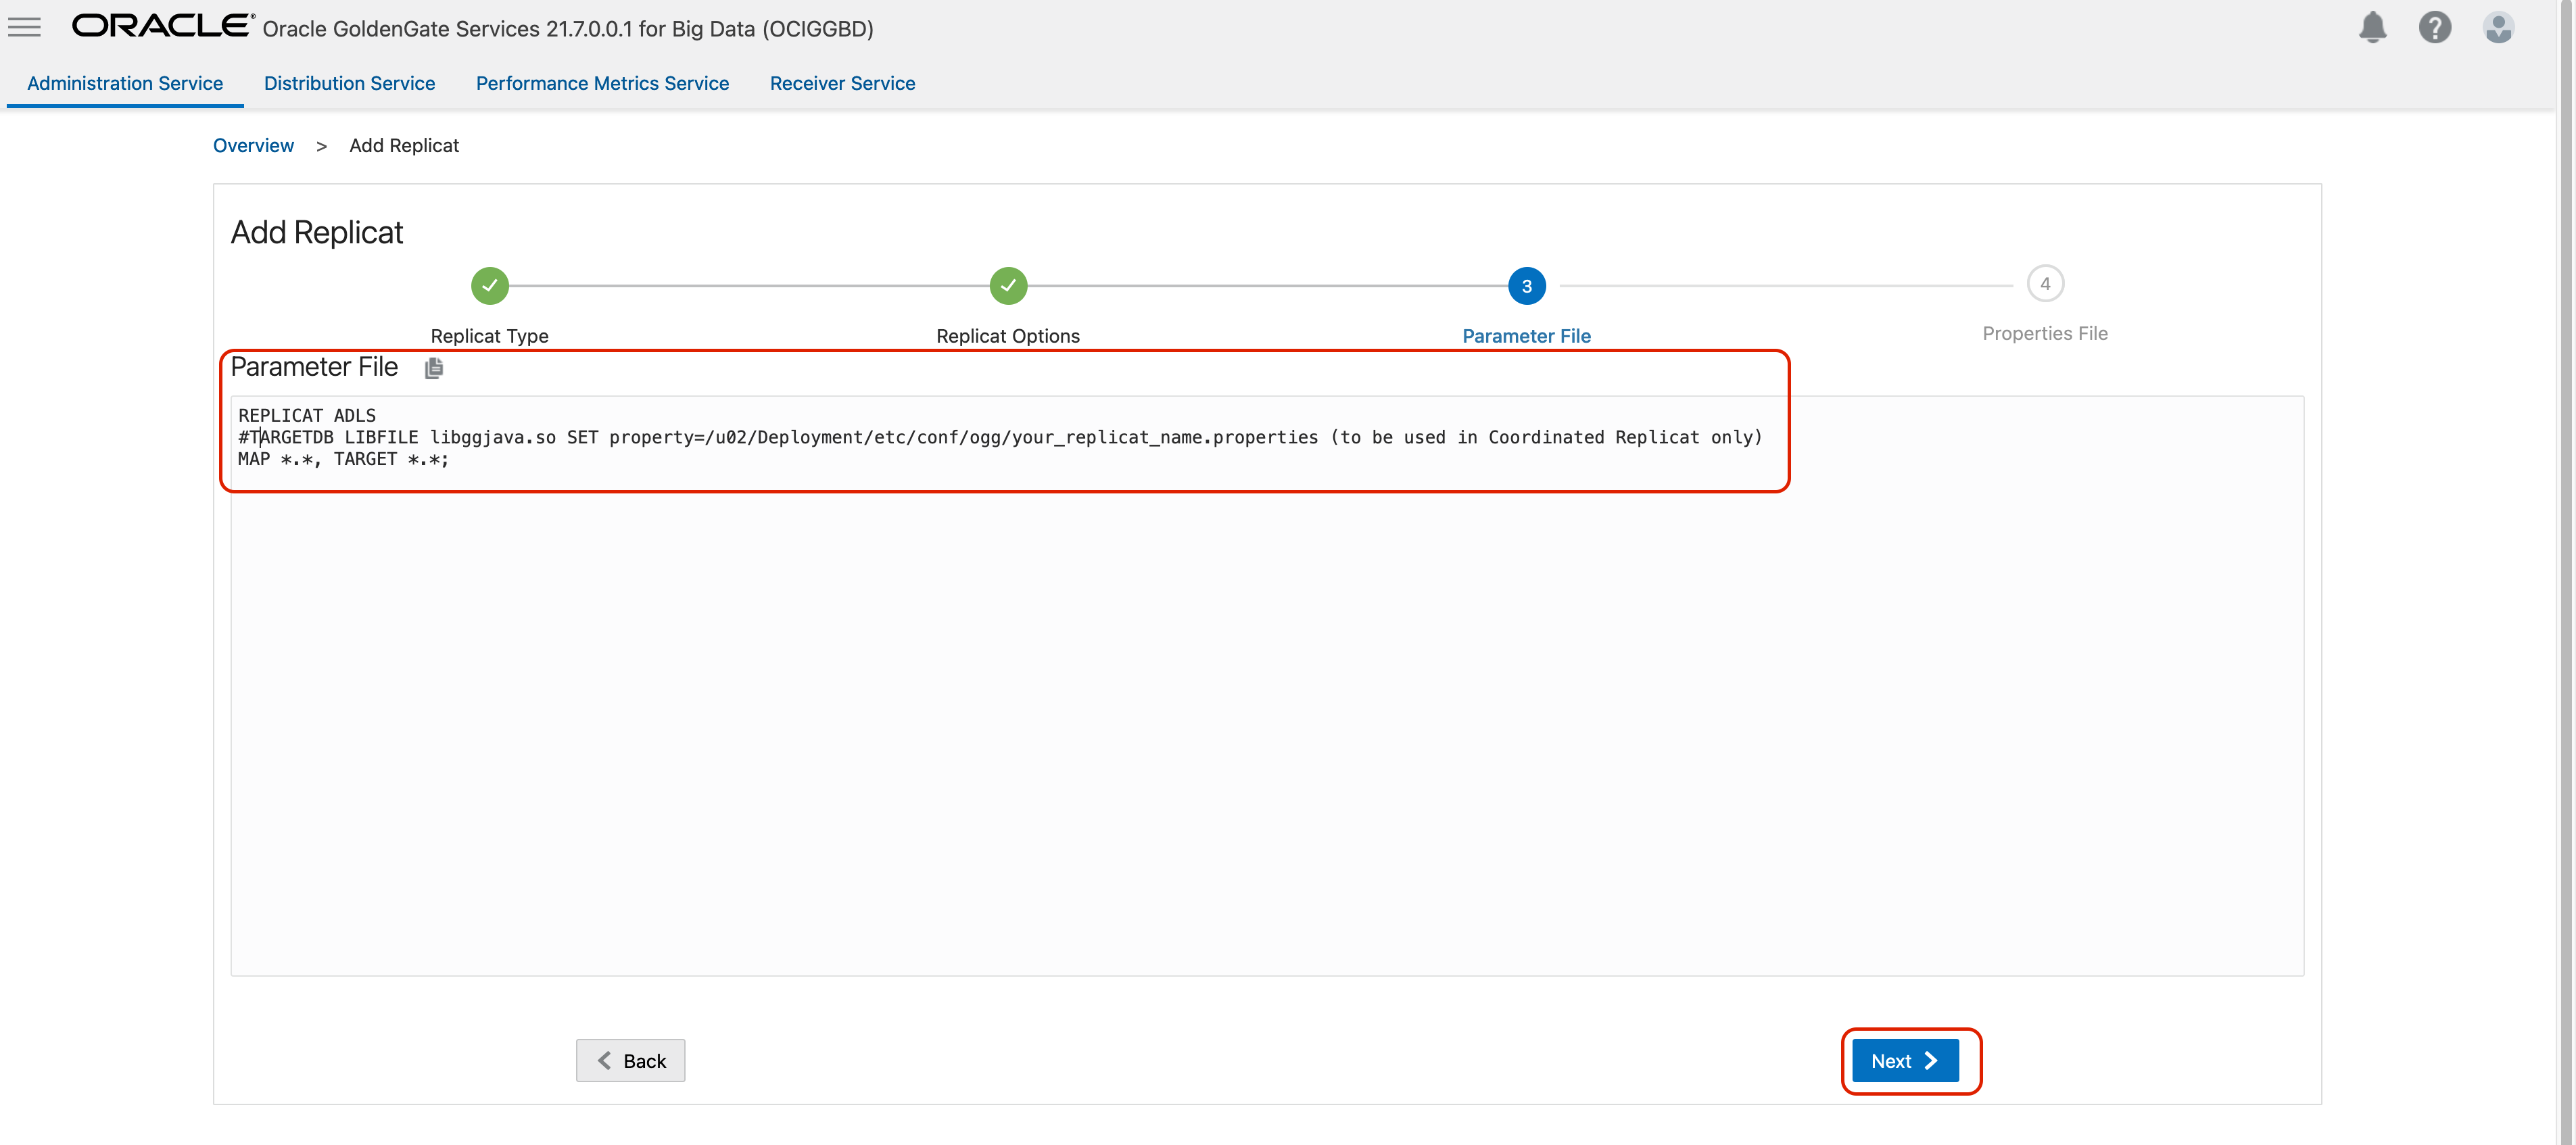Copy parameter file using clipboard icon
Image resolution: width=2576 pixels, height=1145 pixels.
click(x=433, y=368)
